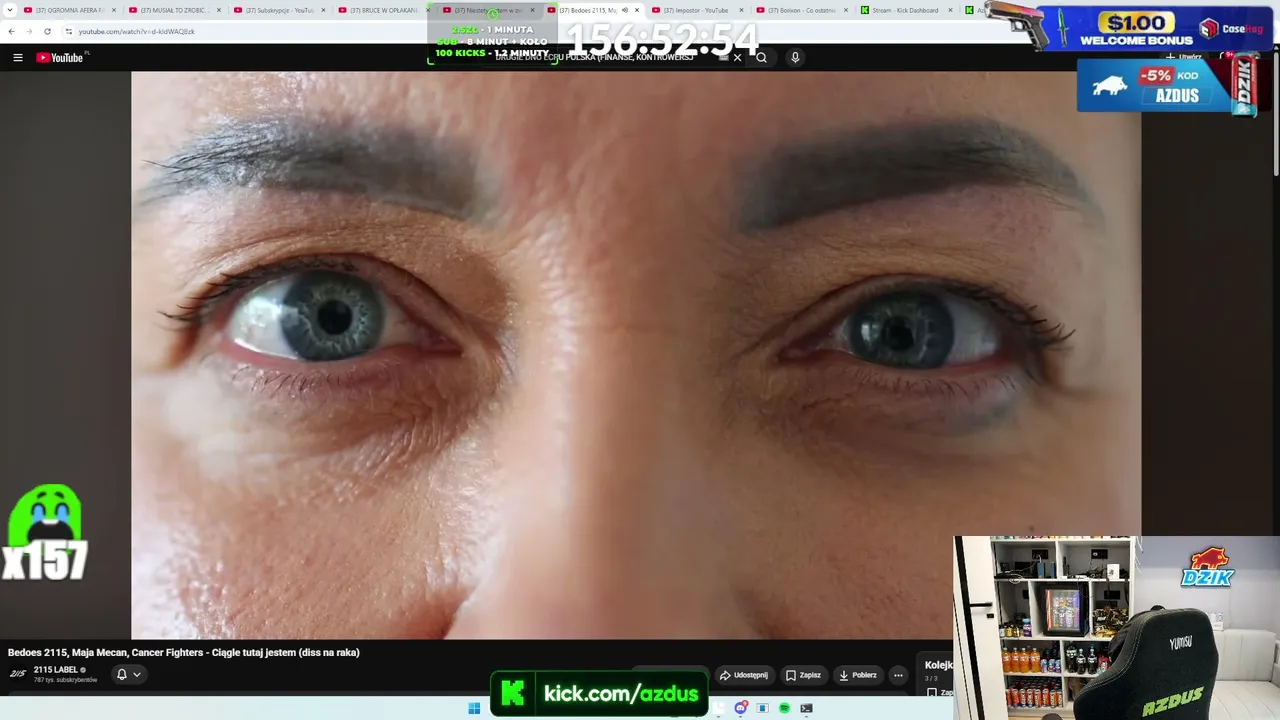
Task: Go forward in the browser
Action: tap(29, 31)
